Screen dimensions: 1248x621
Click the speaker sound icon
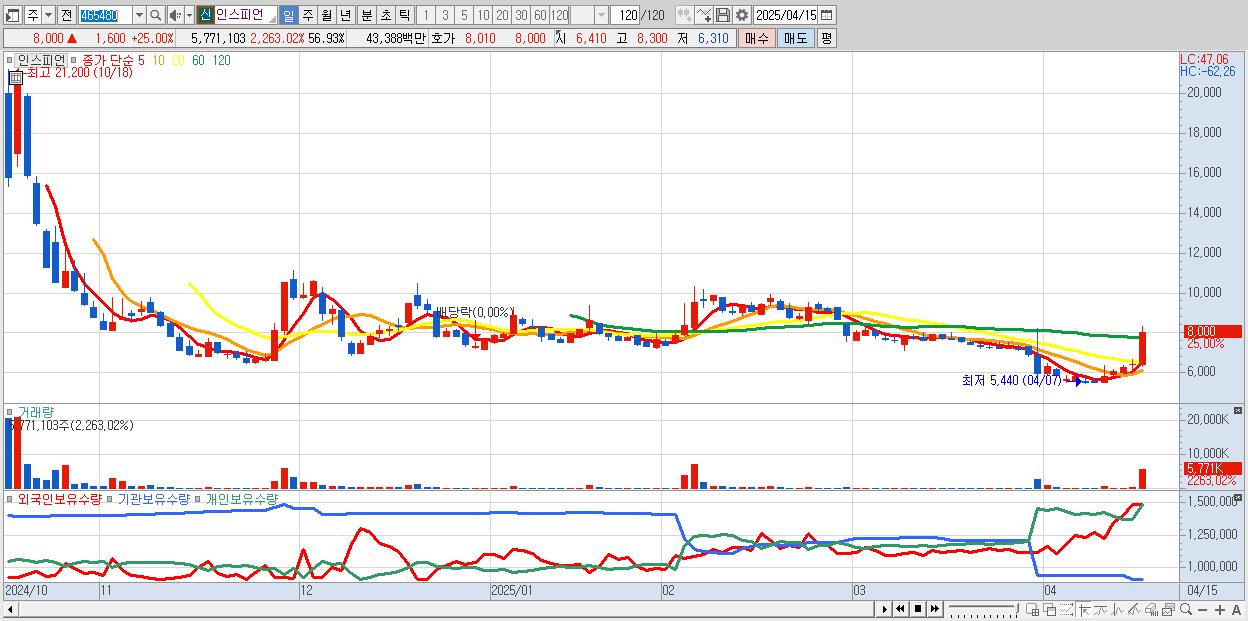(175, 15)
